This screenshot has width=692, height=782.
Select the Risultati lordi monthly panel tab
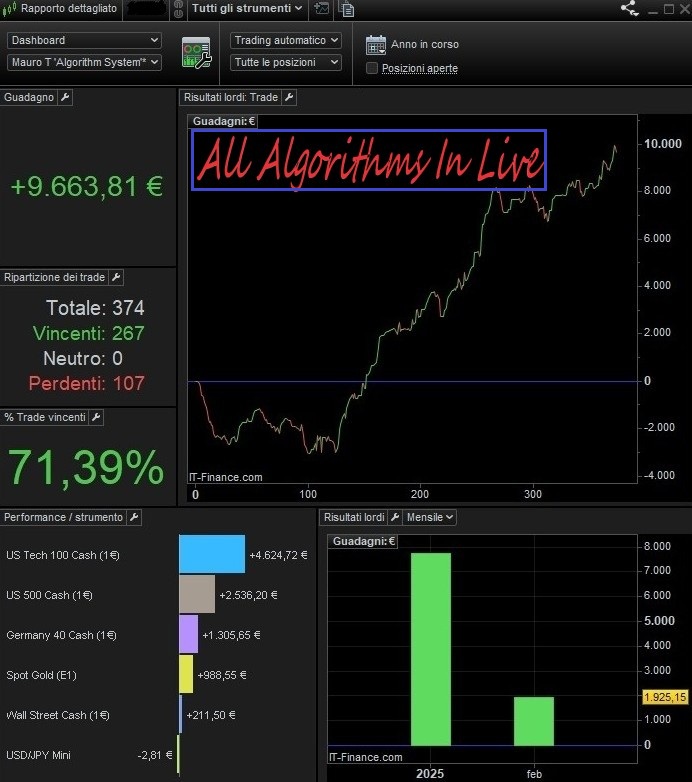354,517
